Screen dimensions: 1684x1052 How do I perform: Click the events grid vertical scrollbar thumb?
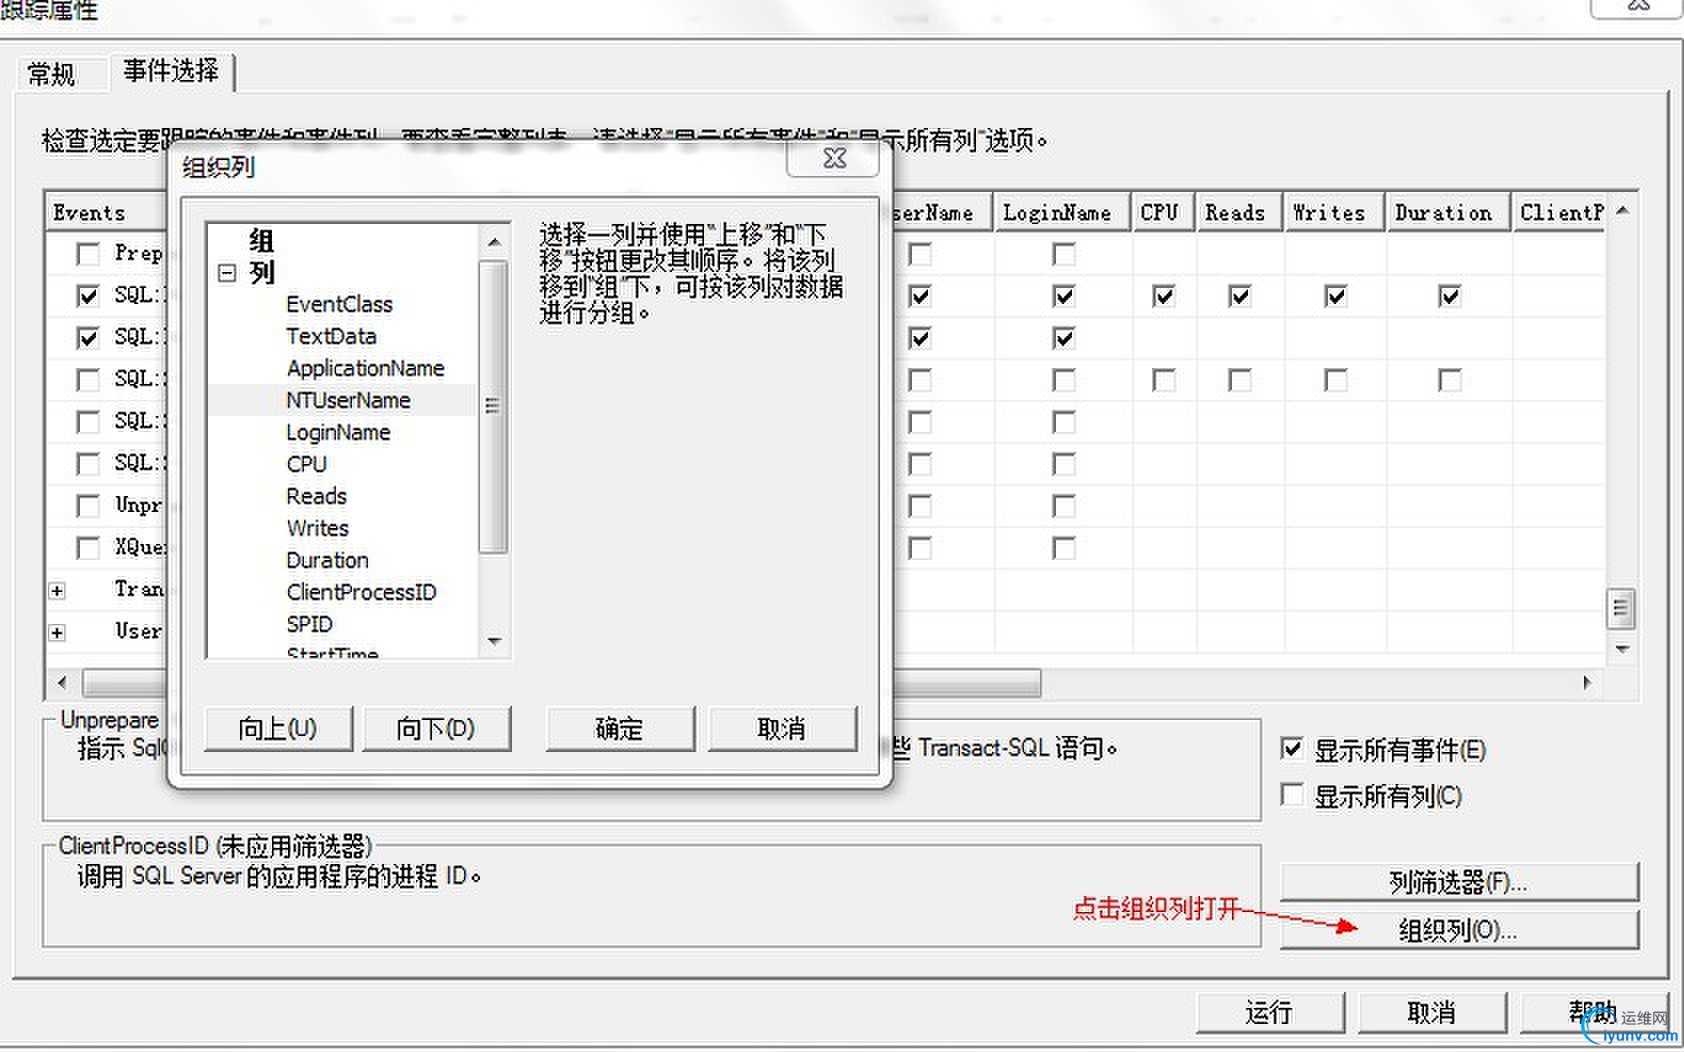pos(1621,607)
